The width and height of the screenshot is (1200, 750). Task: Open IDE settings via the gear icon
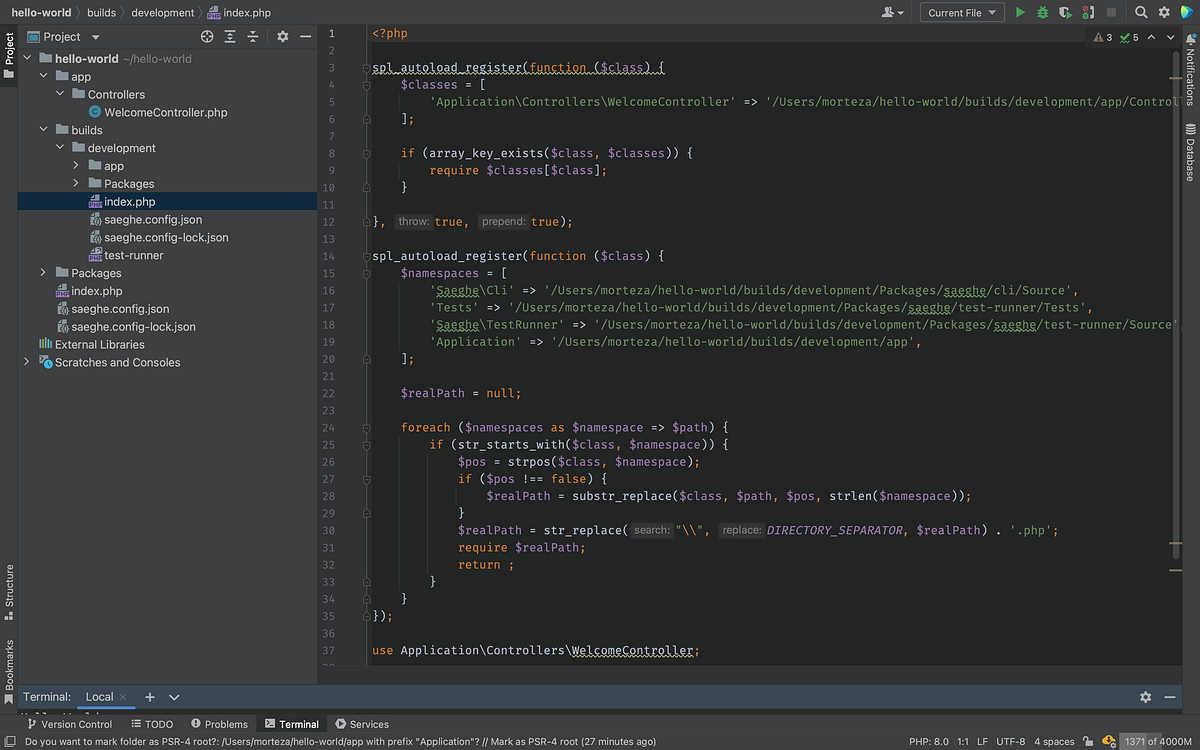coord(1163,11)
